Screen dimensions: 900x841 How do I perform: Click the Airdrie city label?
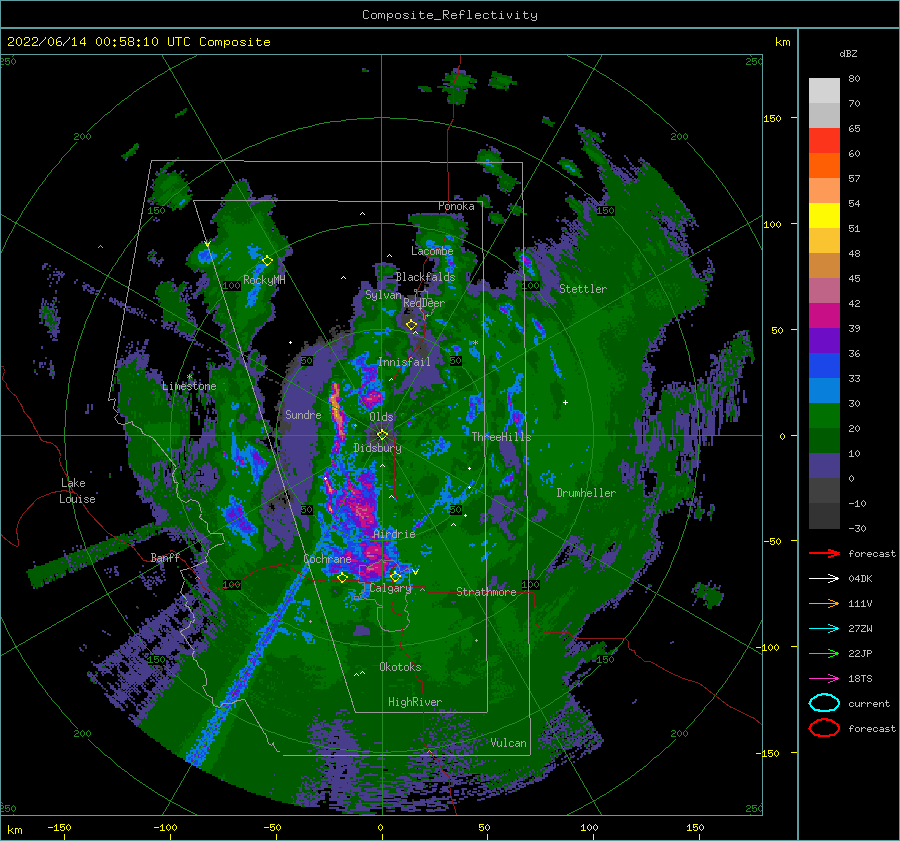[394, 534]
